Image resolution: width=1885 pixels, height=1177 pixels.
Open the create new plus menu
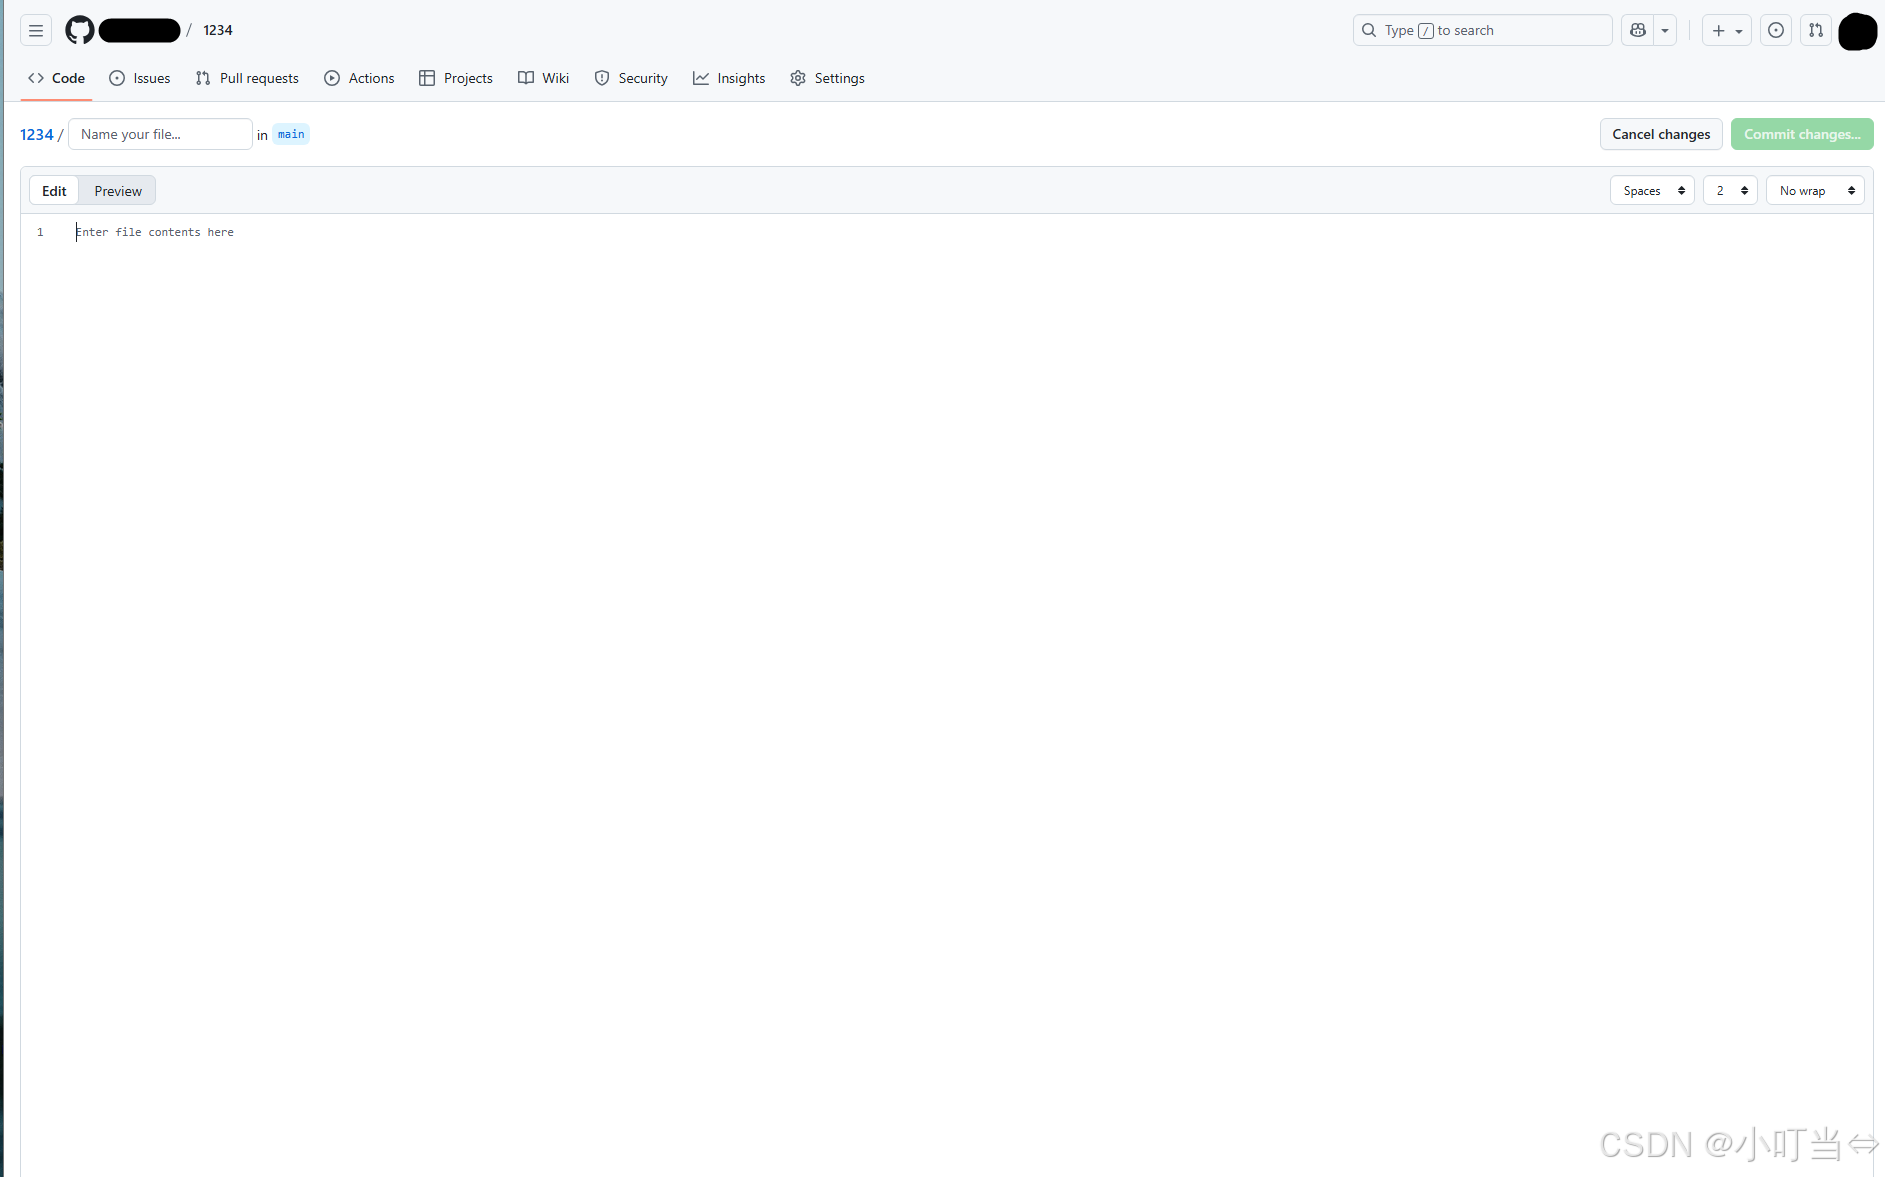1726,30
